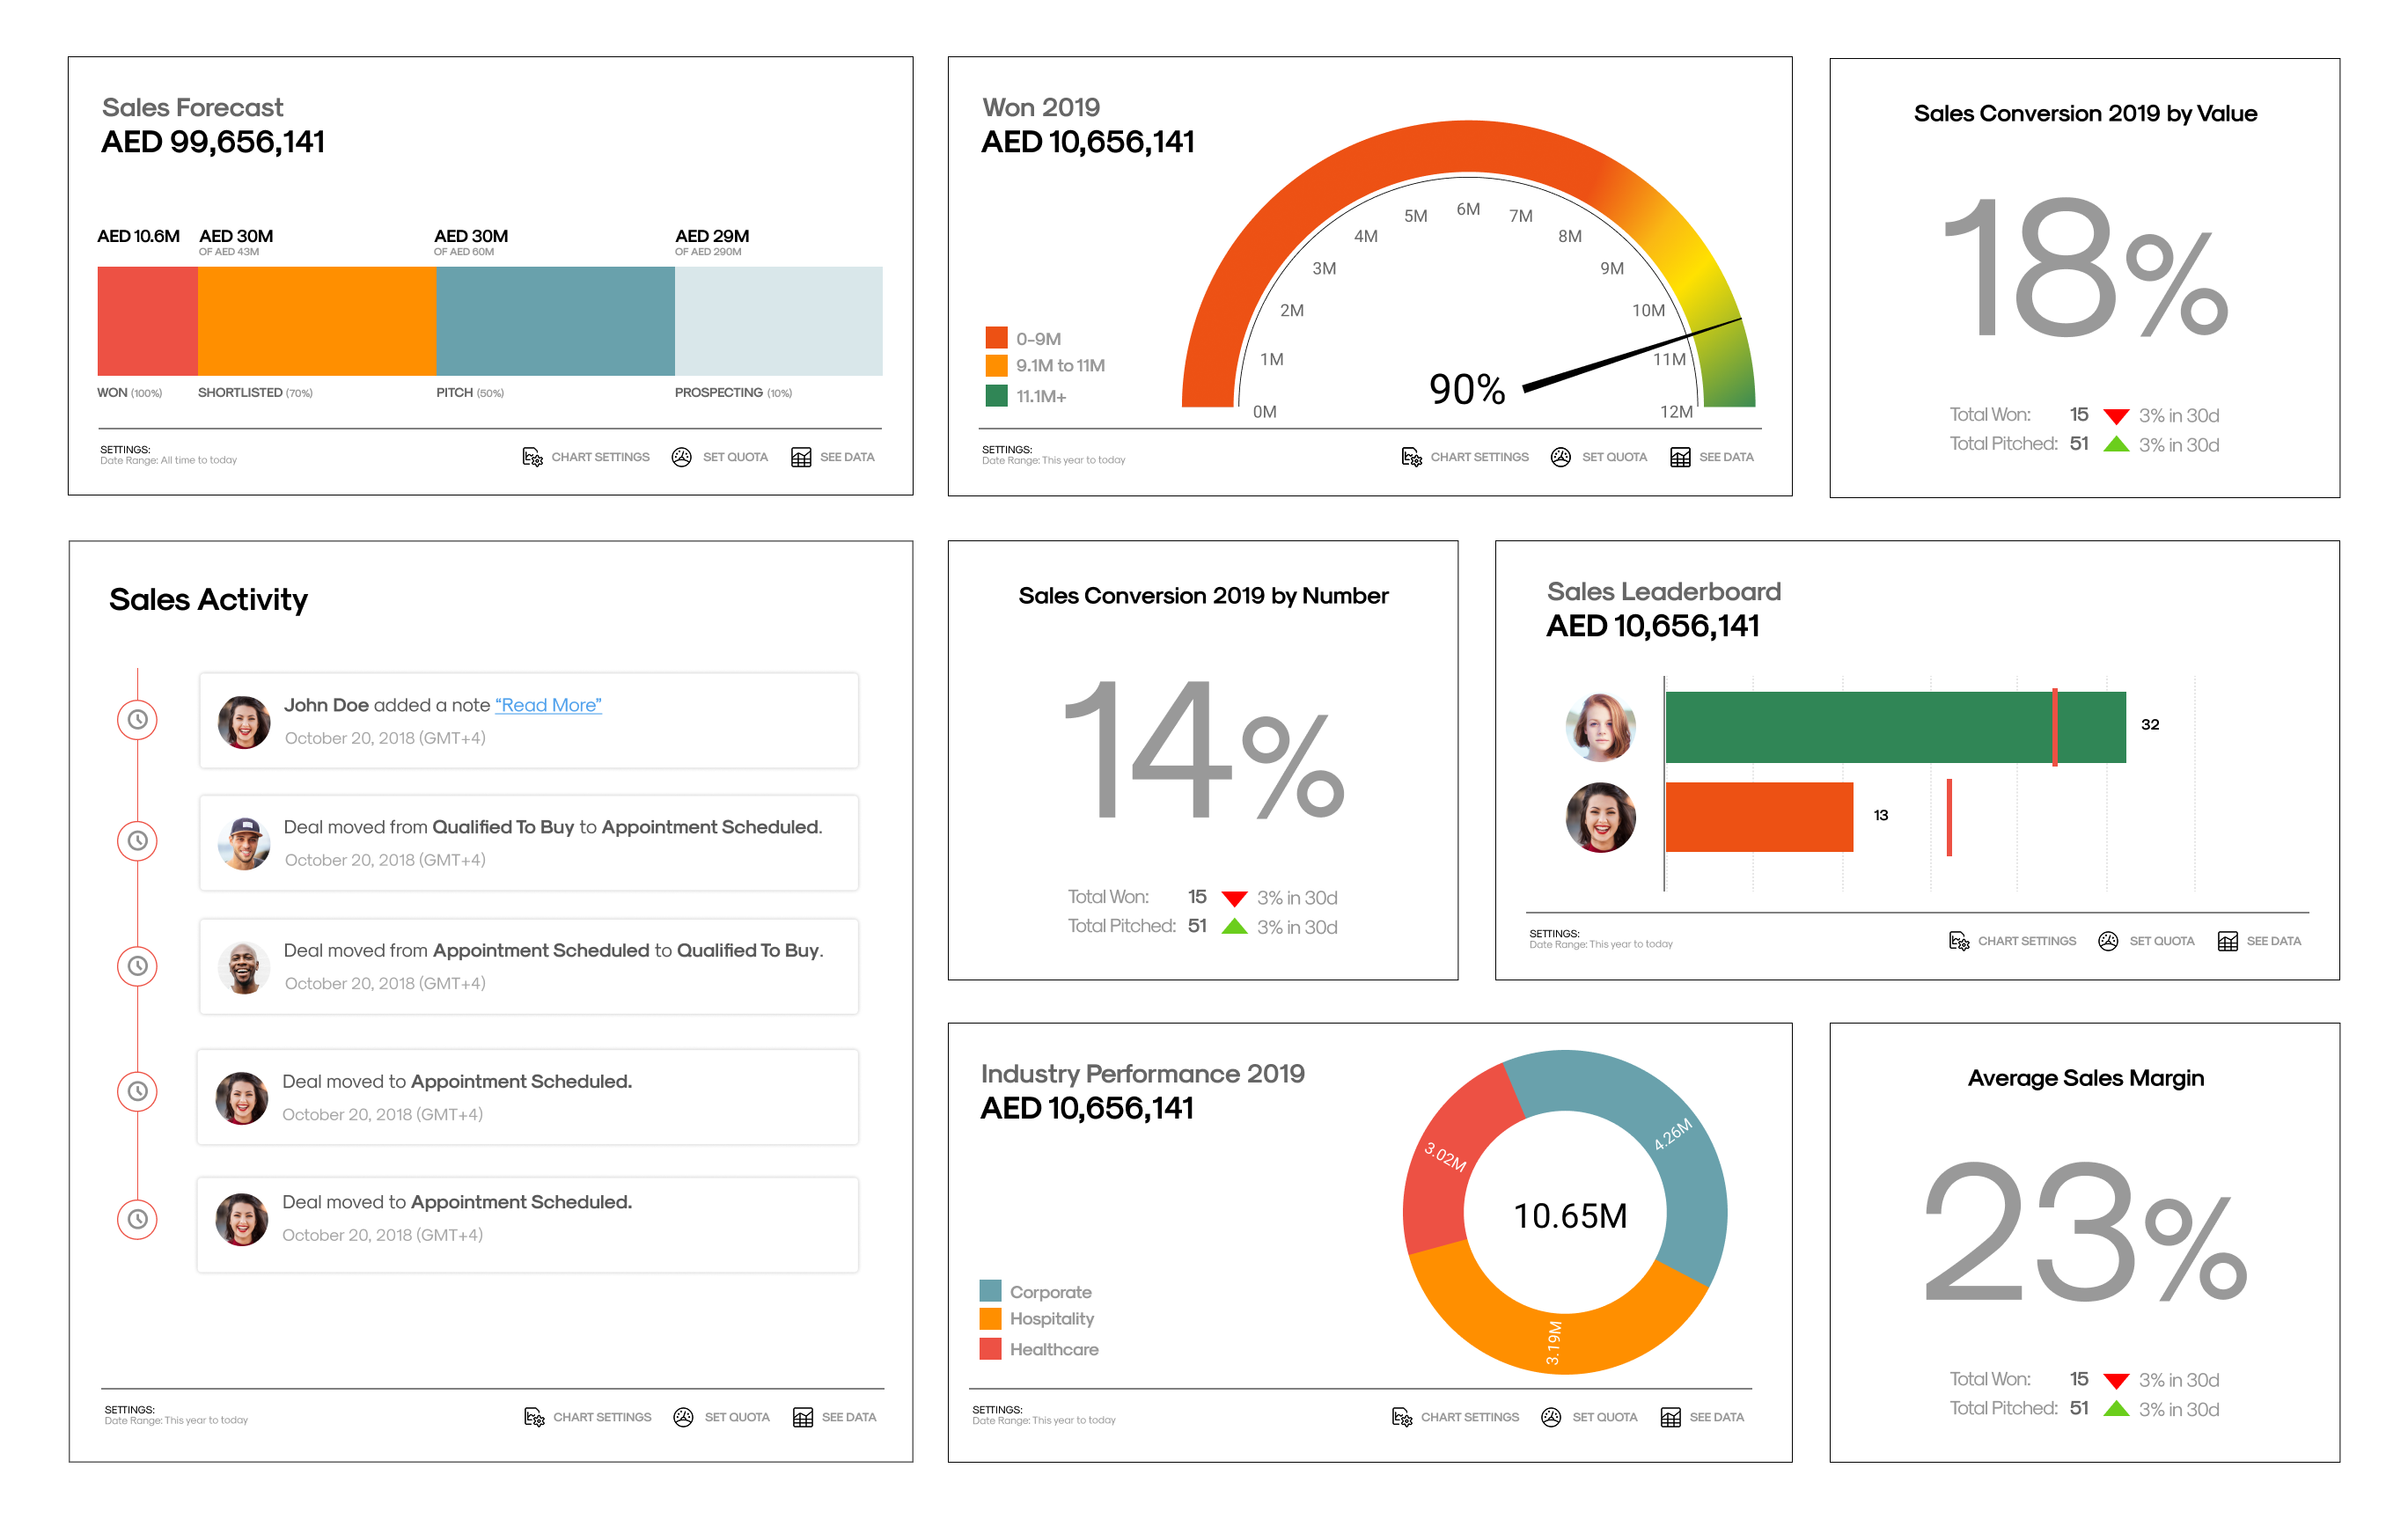Viewport: 2408px width, 1519px height.
Task: Click the top salesperson's avatar on the leaderboard
Action: [1600, 725]
